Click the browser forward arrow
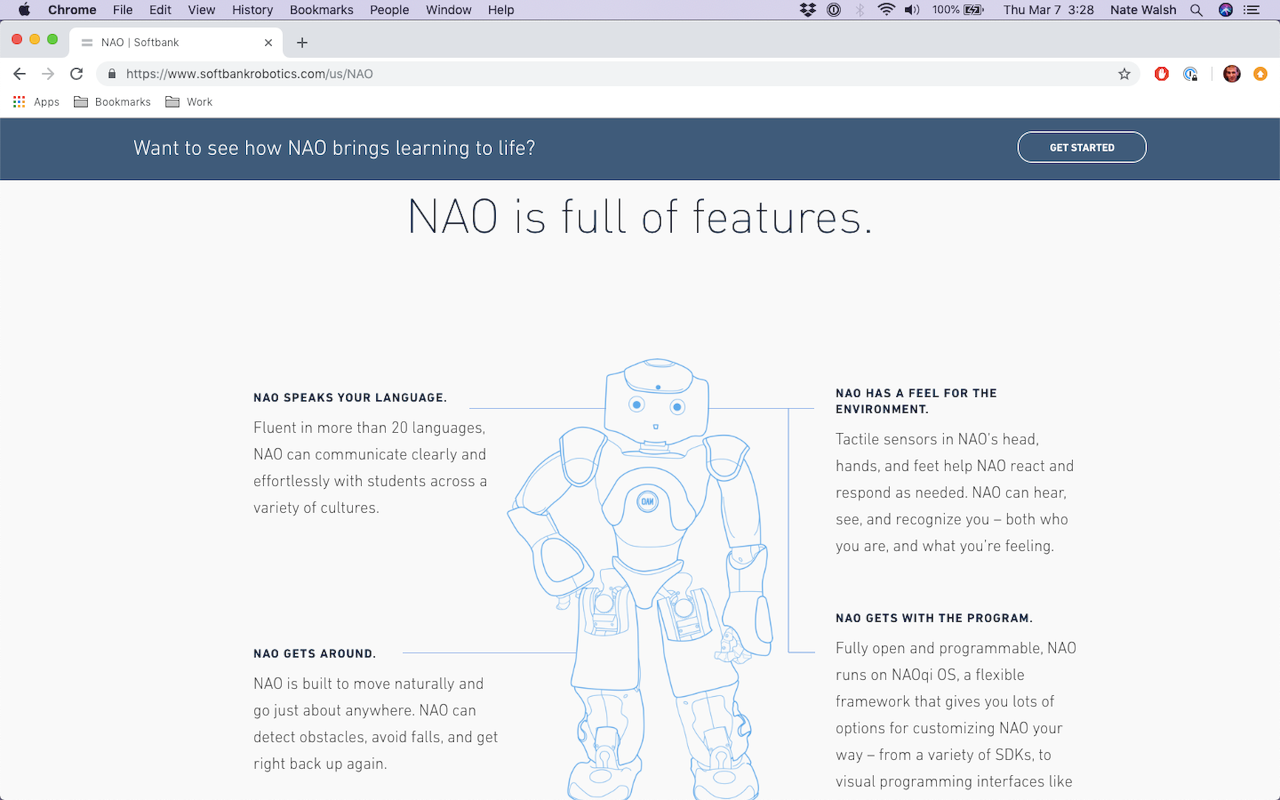 point(47,74)
